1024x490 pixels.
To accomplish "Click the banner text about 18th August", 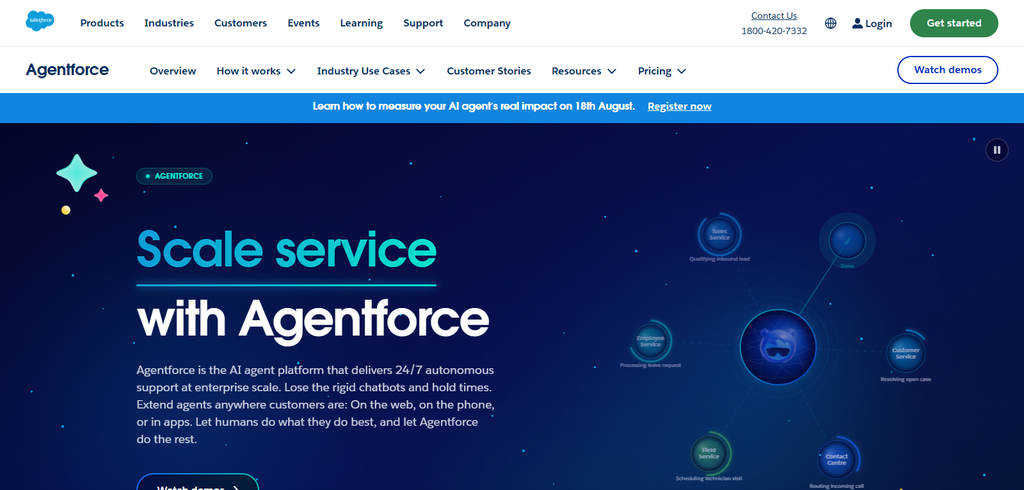I will tap(473, 106).
